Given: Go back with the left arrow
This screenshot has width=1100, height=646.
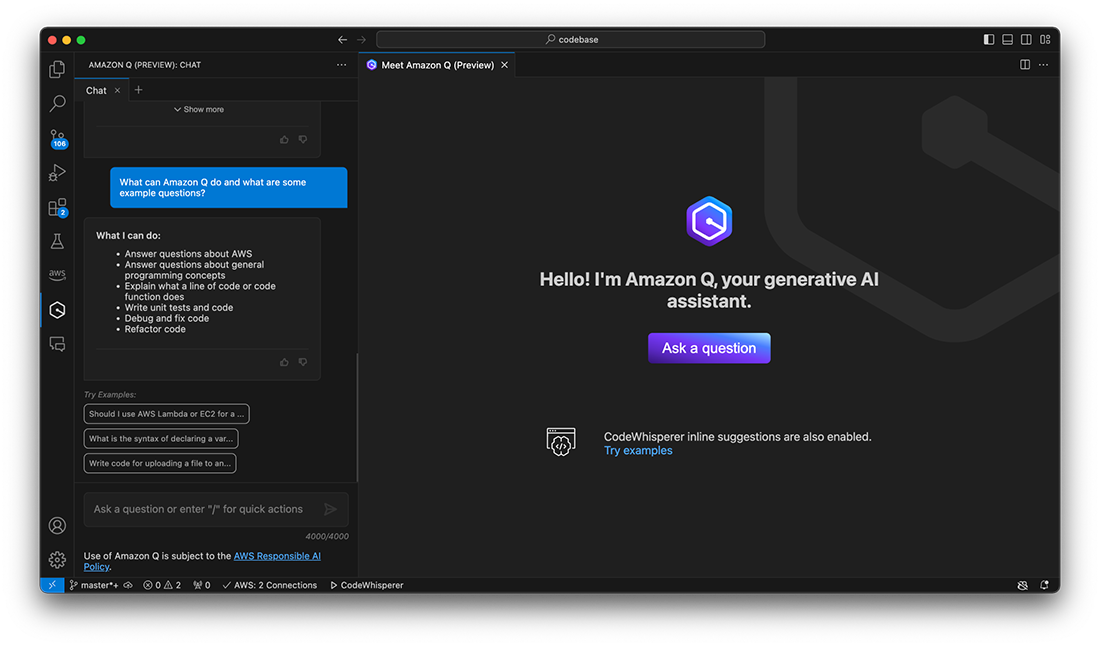Looking at the screenshot, I should click(x=342, y=40).
